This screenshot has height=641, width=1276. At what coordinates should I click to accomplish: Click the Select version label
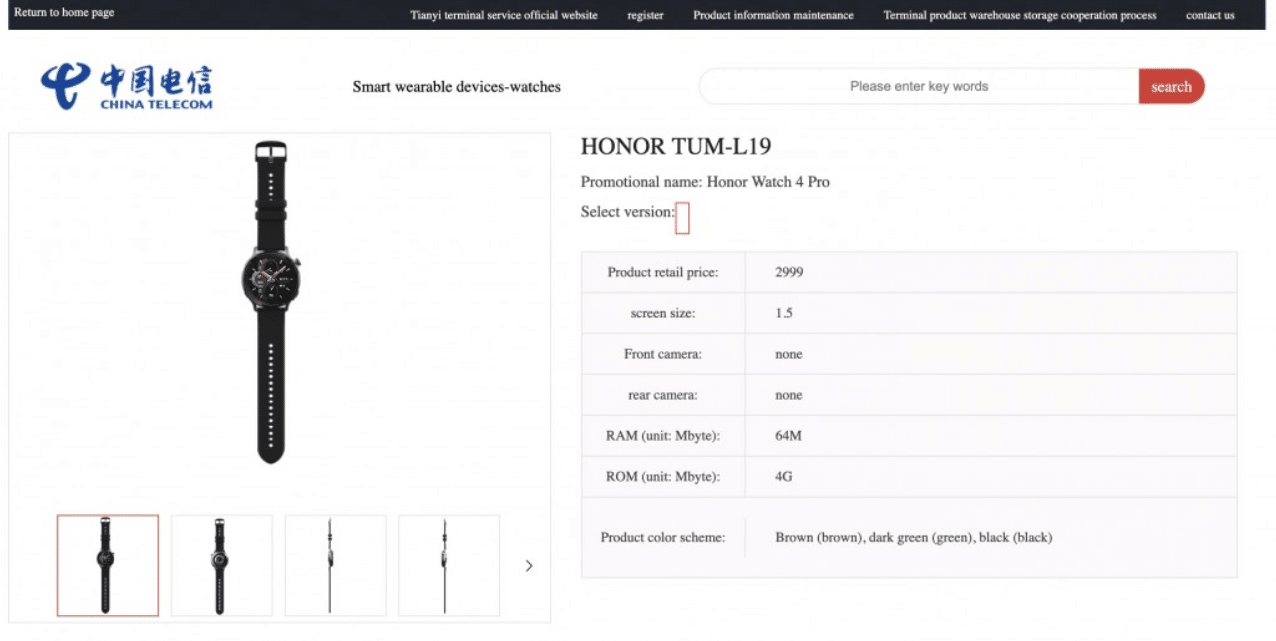[628, 212]
